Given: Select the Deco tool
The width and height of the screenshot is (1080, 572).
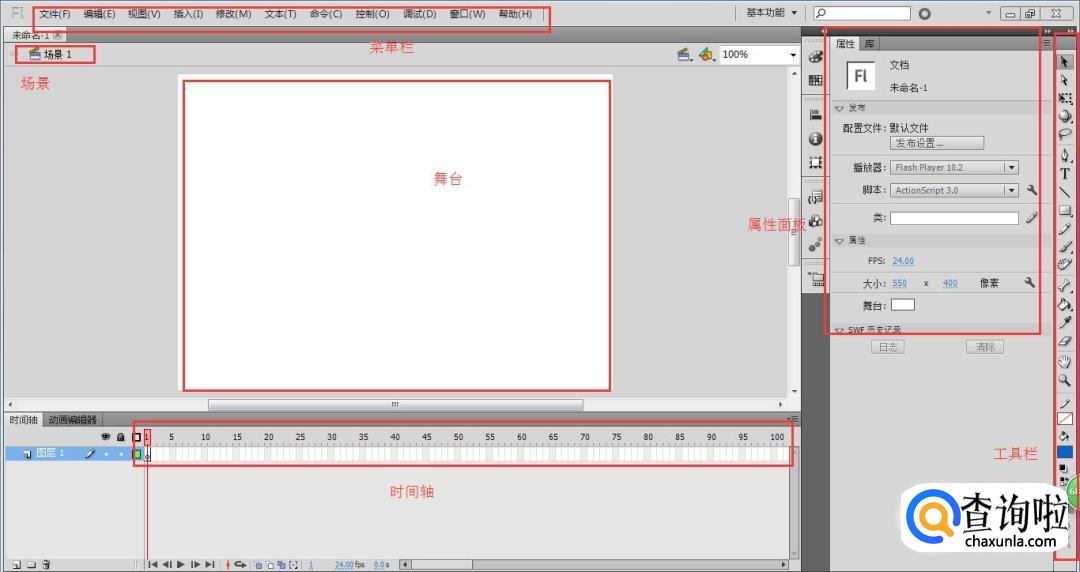Looking at the screenshot, I should (1065, 265).
